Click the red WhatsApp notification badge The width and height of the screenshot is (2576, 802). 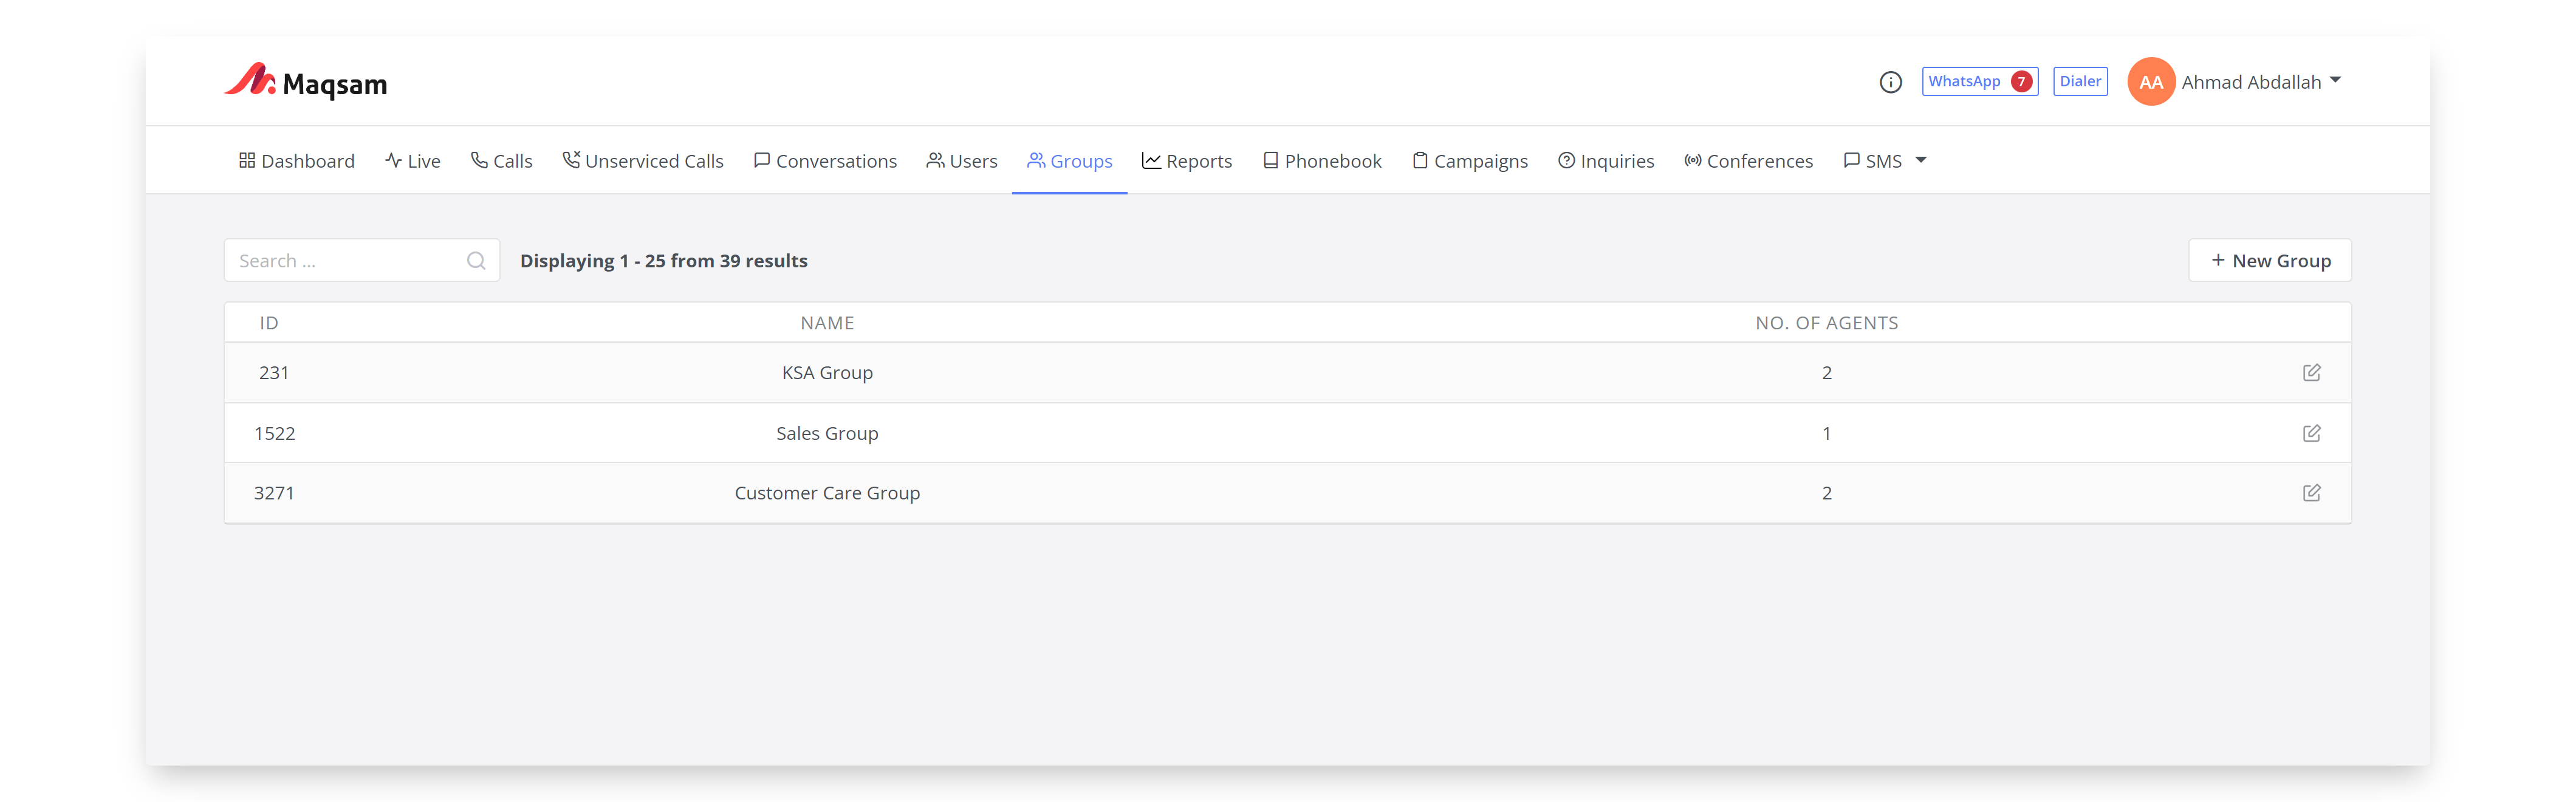click(x=2021, y=82)
